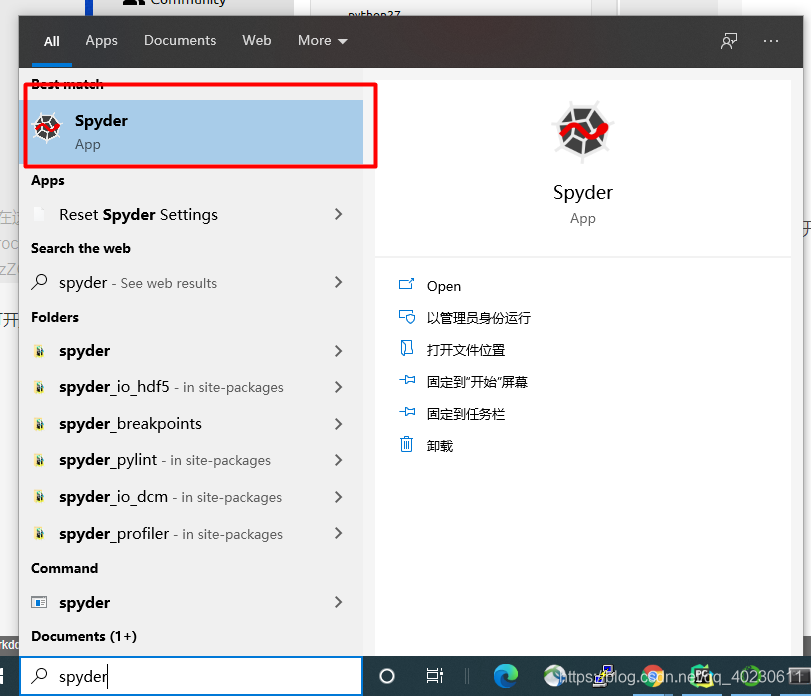Open the More filter dropdown
This screenshot has height=696, width=811.
[x=322, y=40]
